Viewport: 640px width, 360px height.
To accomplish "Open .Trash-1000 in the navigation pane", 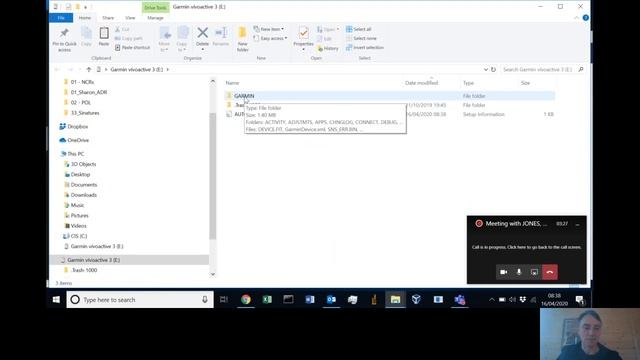I will [84, 270].
